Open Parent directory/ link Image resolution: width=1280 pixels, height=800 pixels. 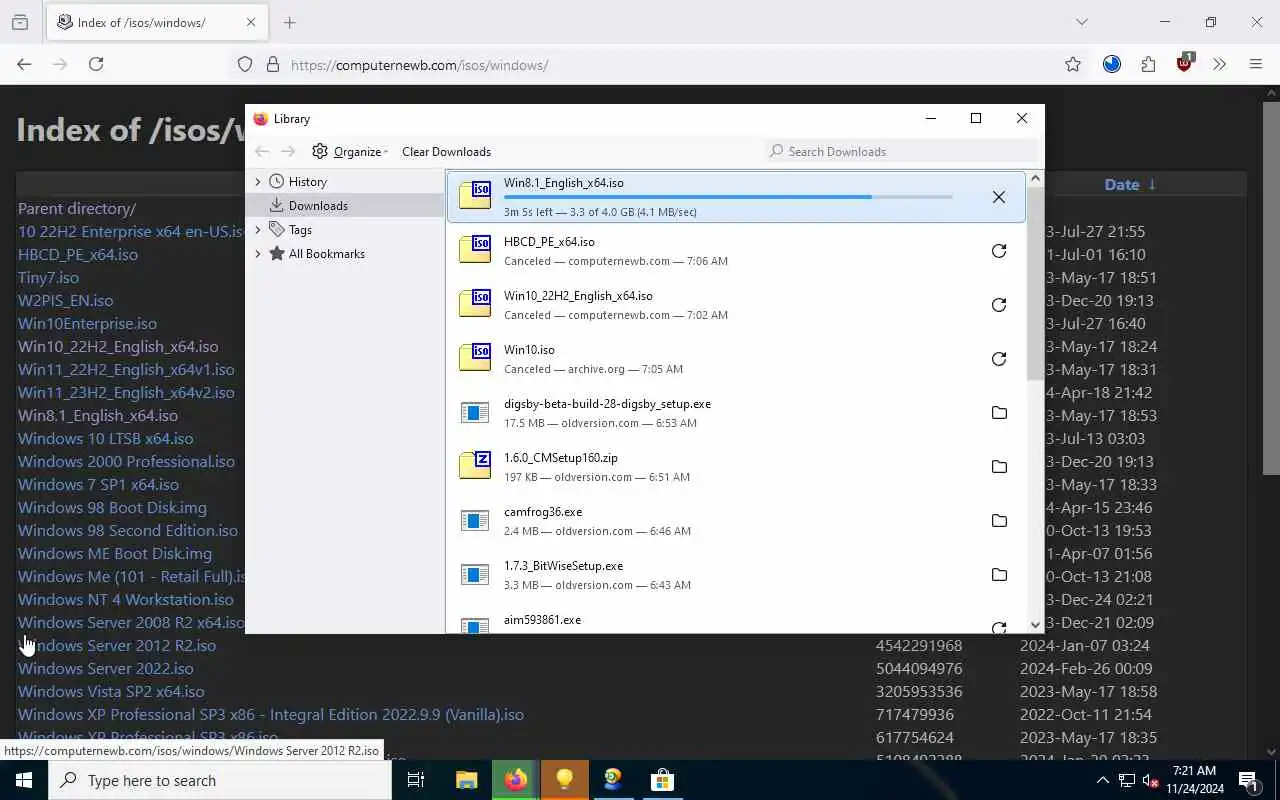(x=76, y=208)
